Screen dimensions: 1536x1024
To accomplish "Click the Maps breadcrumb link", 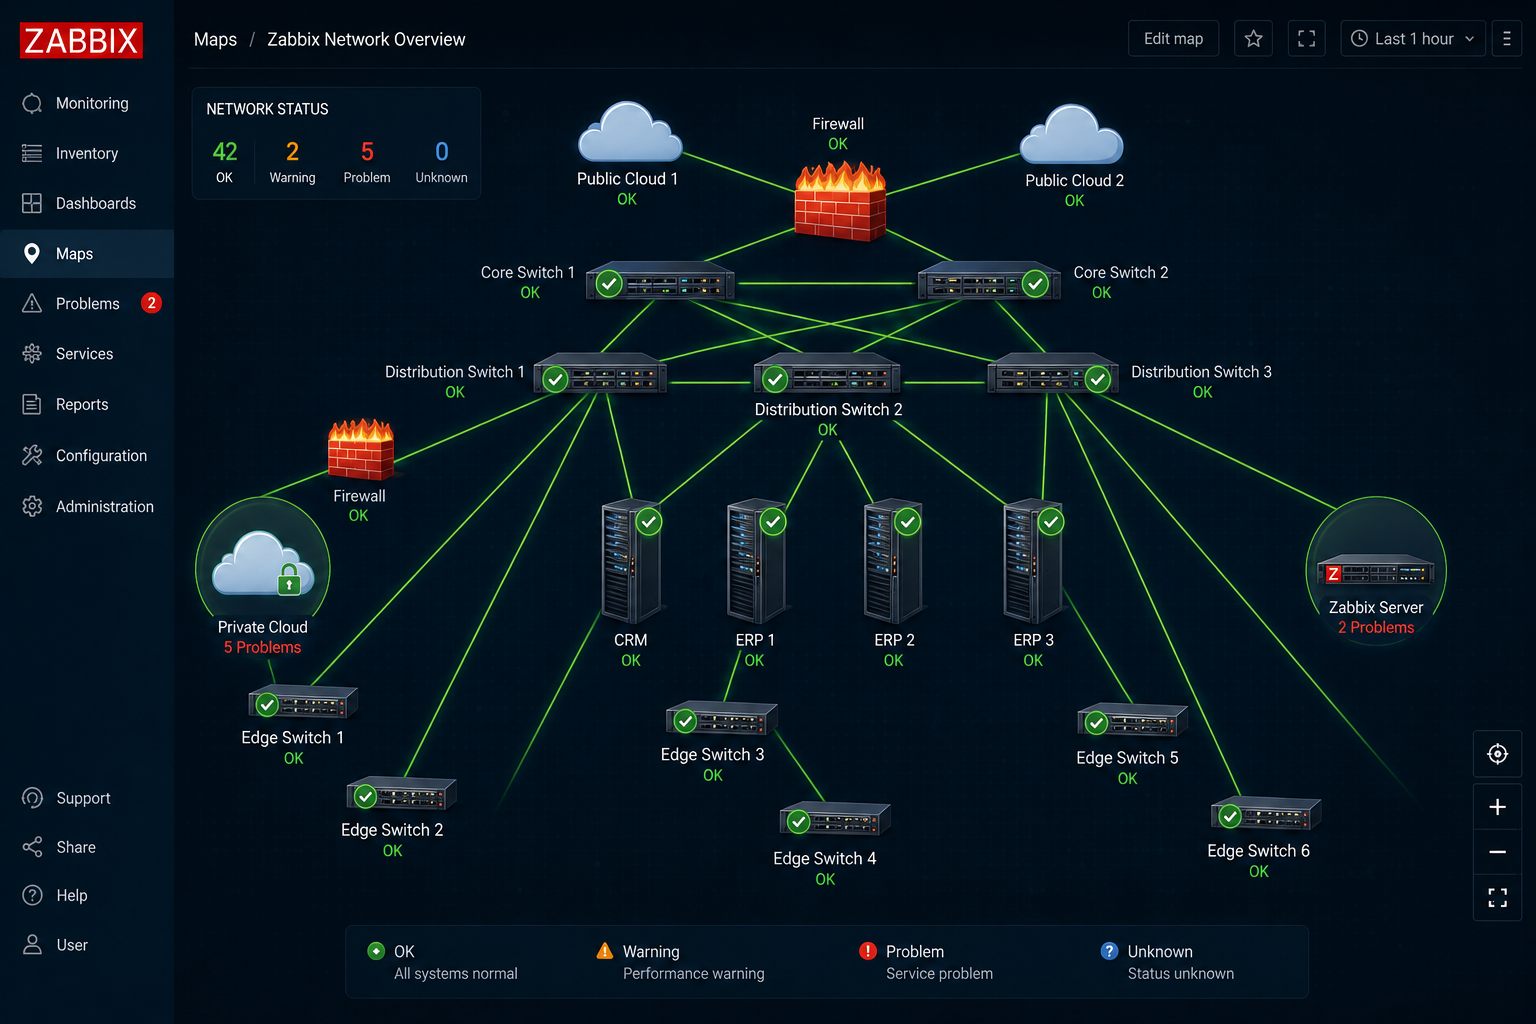I will click(215, 39).
